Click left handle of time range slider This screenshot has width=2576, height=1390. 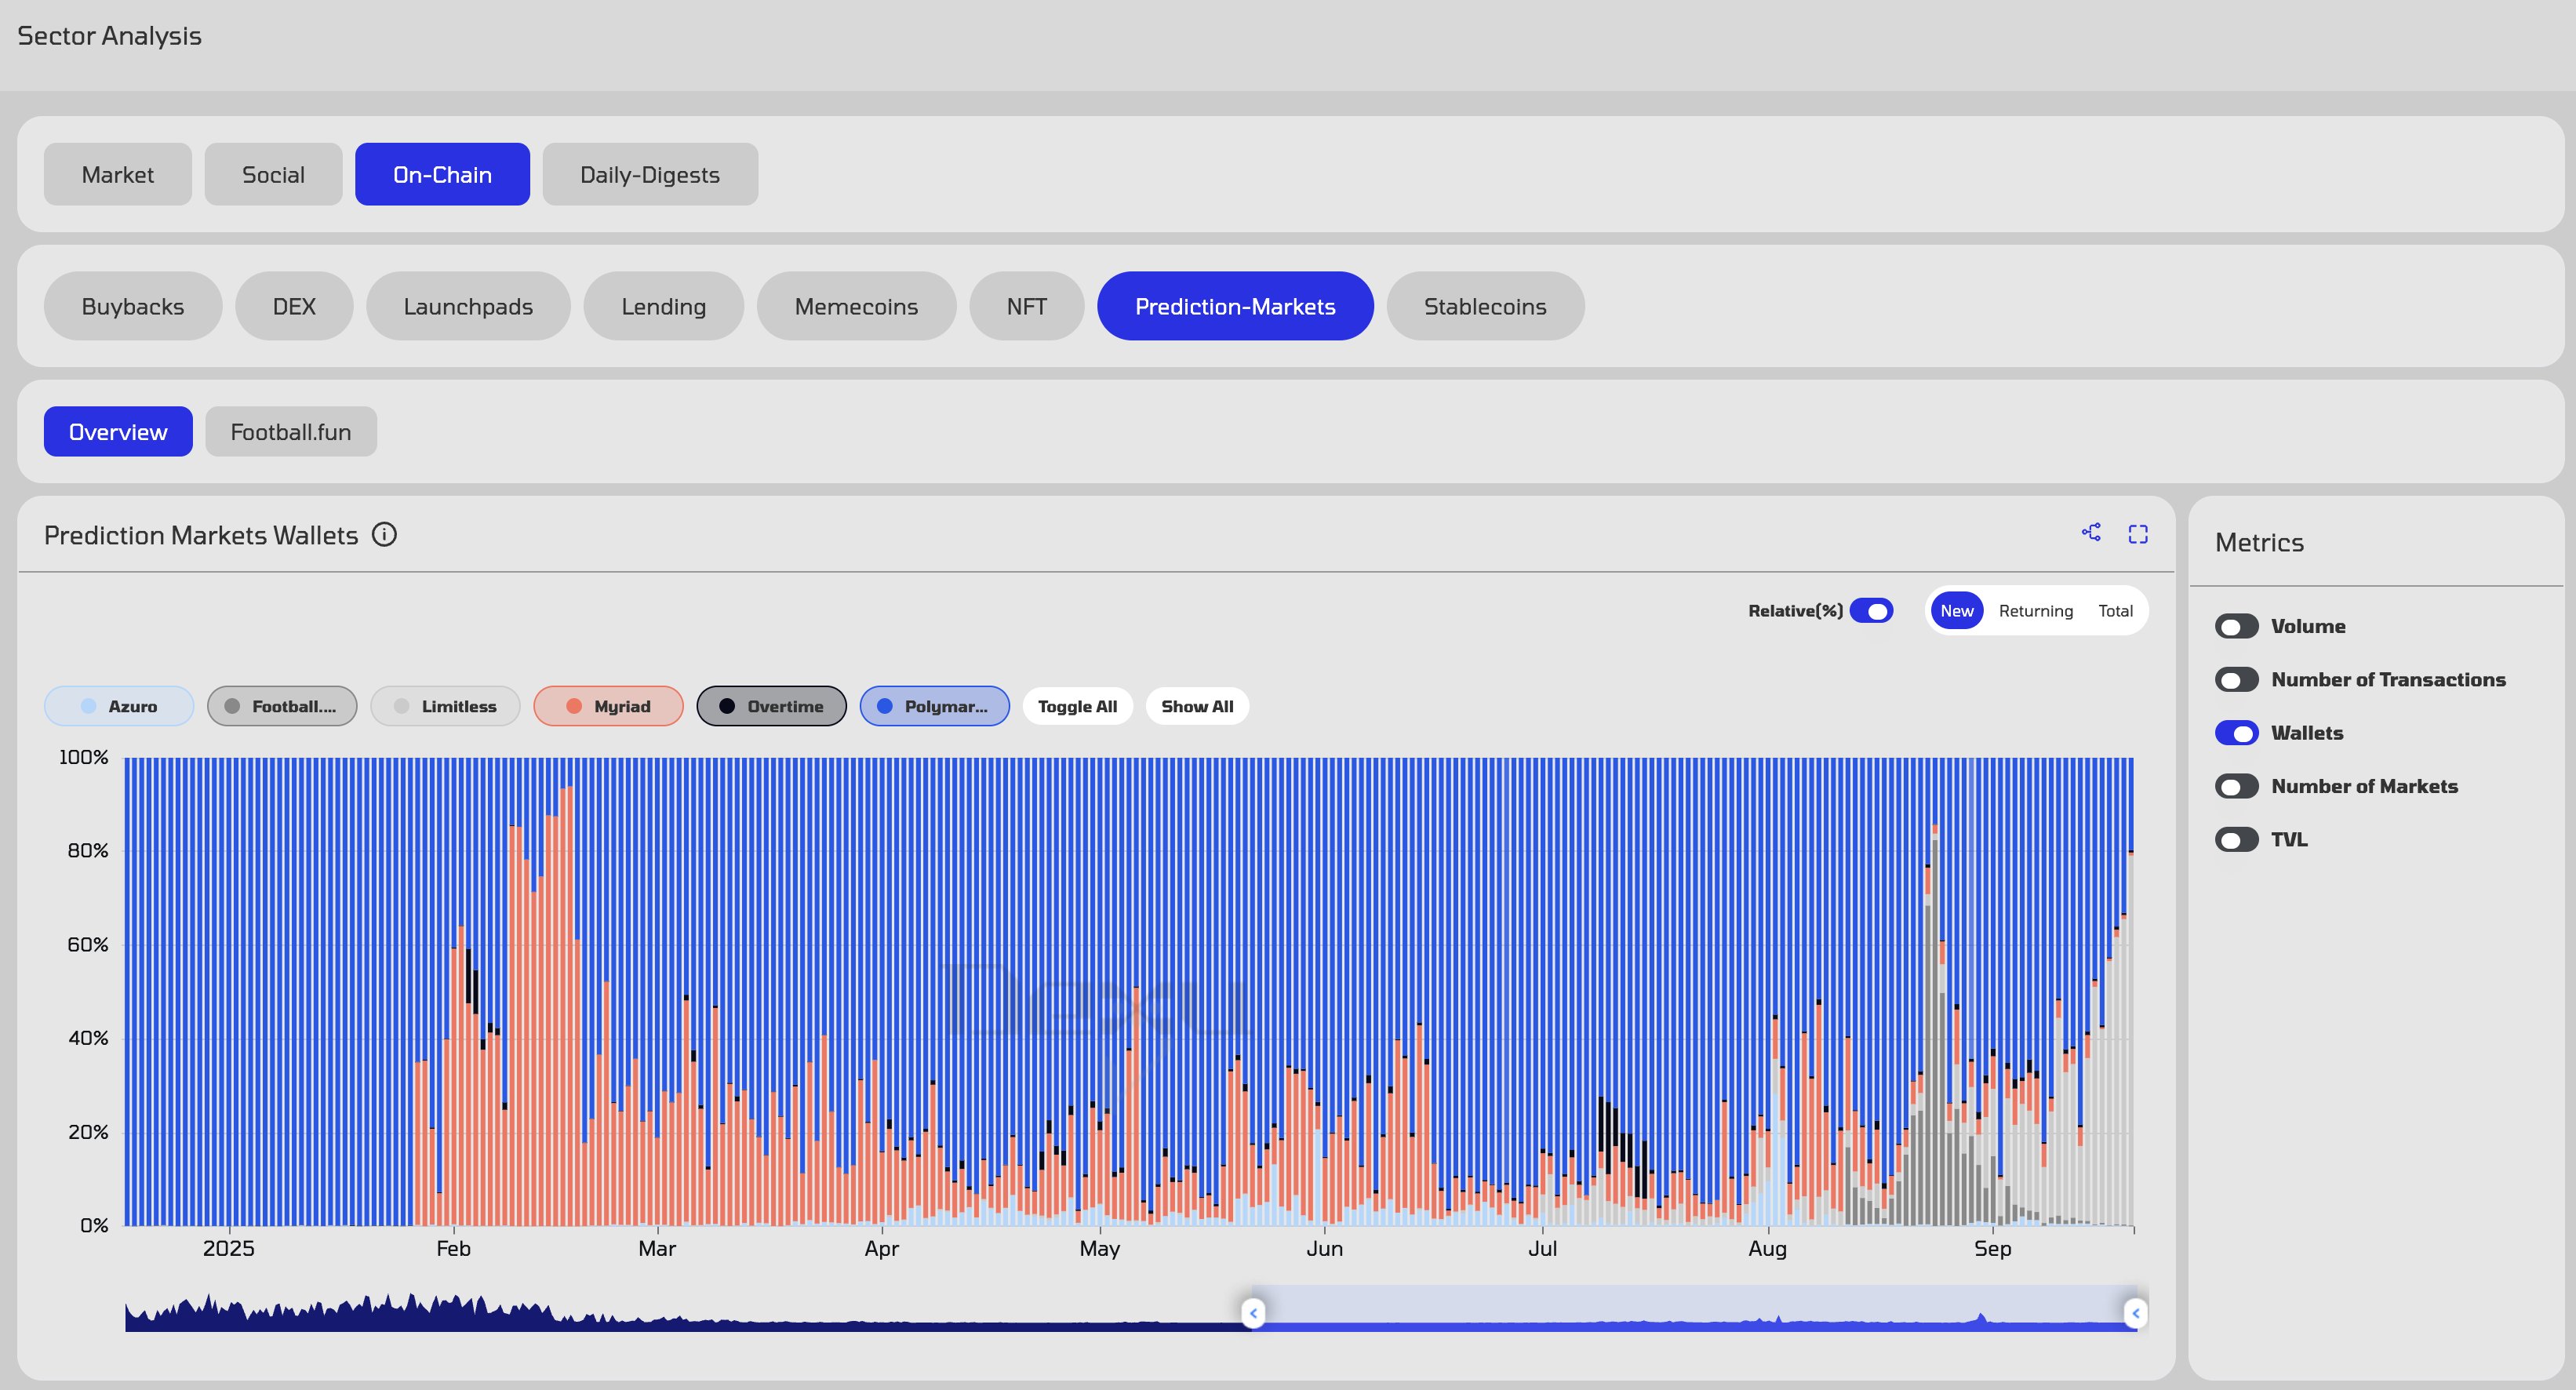[x=1253, y=1313]
